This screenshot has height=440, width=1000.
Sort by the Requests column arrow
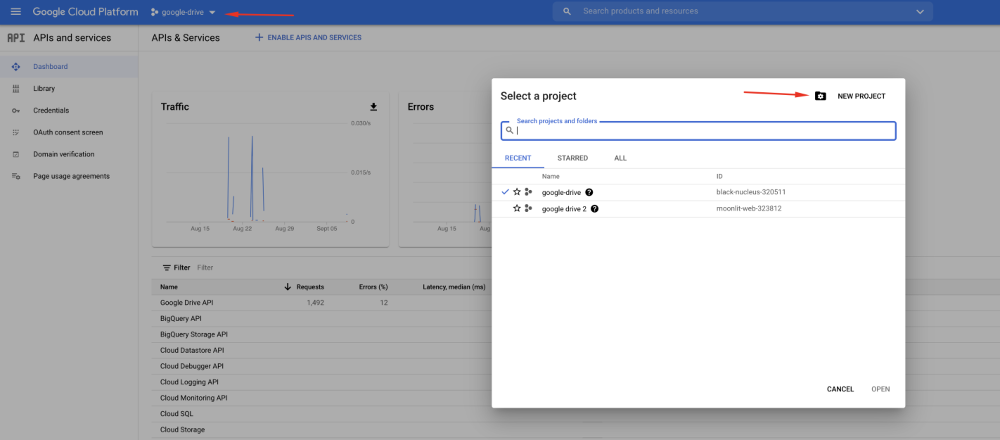point(288,287)
